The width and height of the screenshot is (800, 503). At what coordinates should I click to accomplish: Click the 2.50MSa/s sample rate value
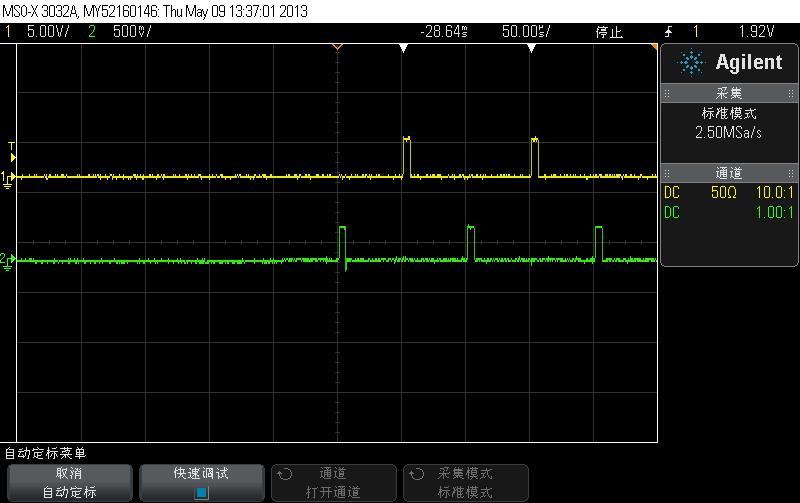tap(728, 133)
